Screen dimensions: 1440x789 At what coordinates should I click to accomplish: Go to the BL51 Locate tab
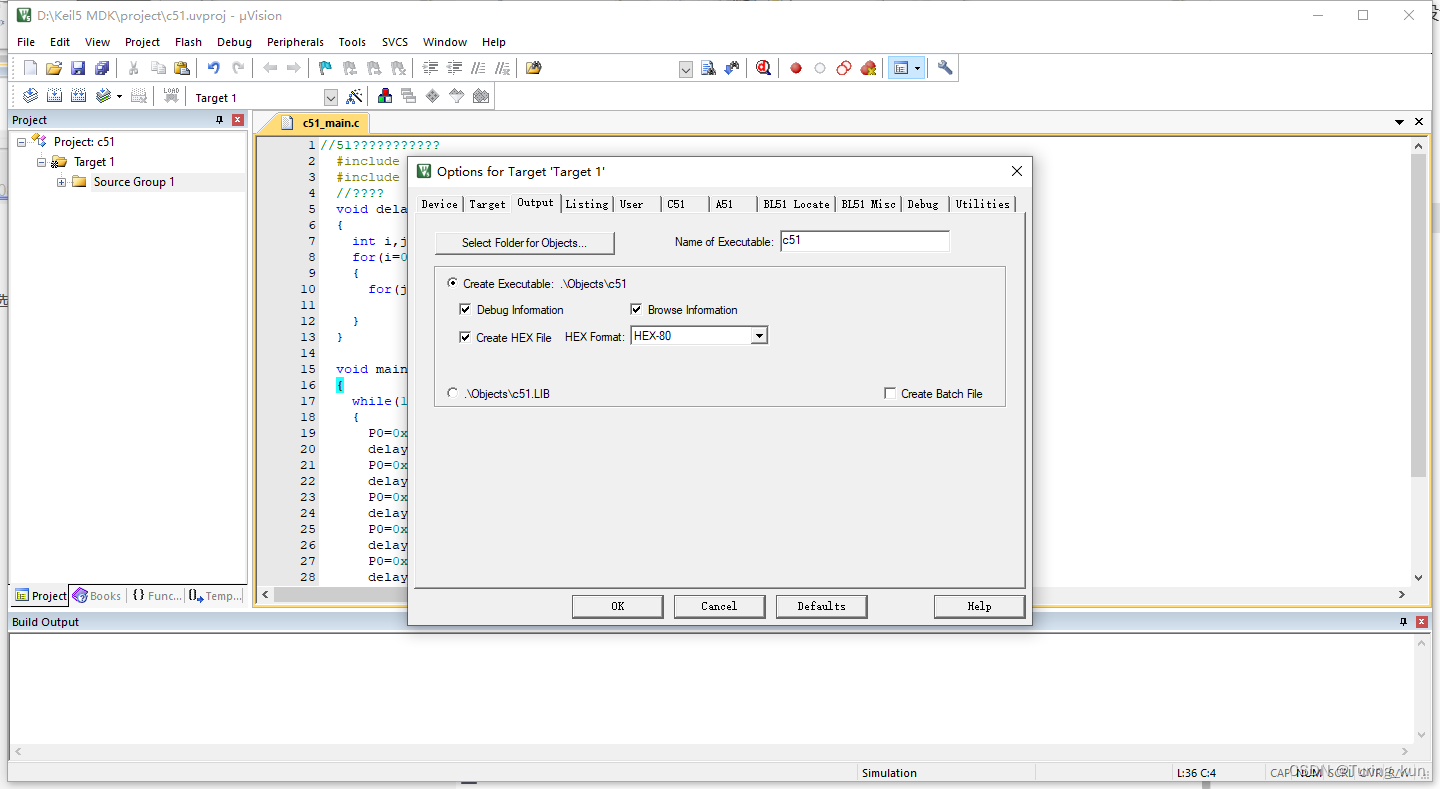click(x=796, y=204)
